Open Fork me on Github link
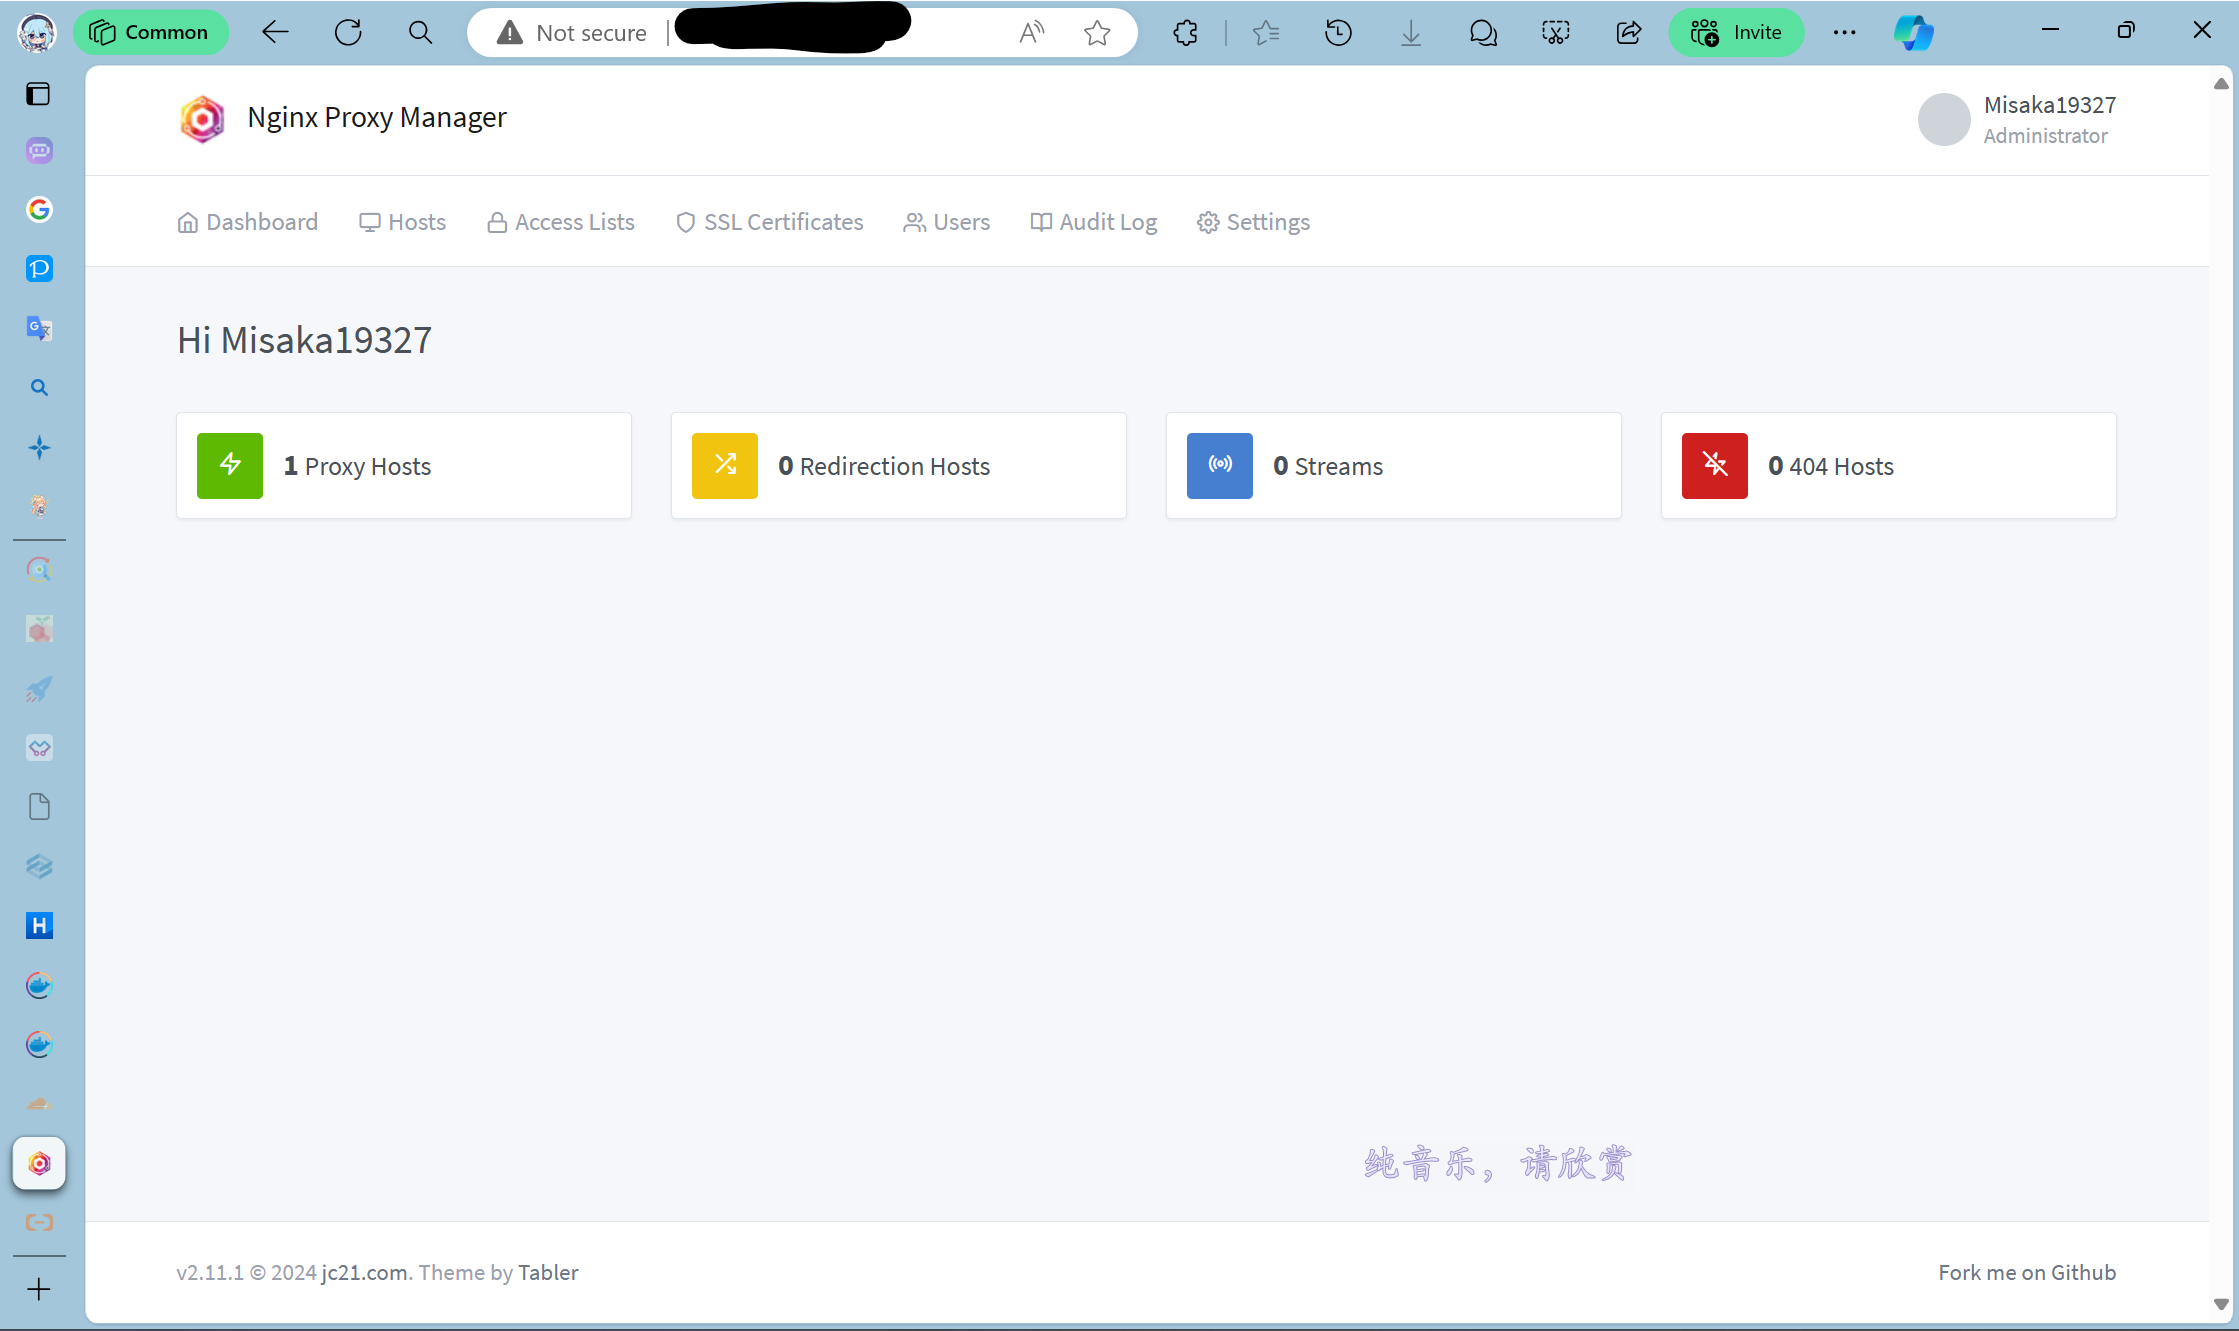 coord(2027,1273)
